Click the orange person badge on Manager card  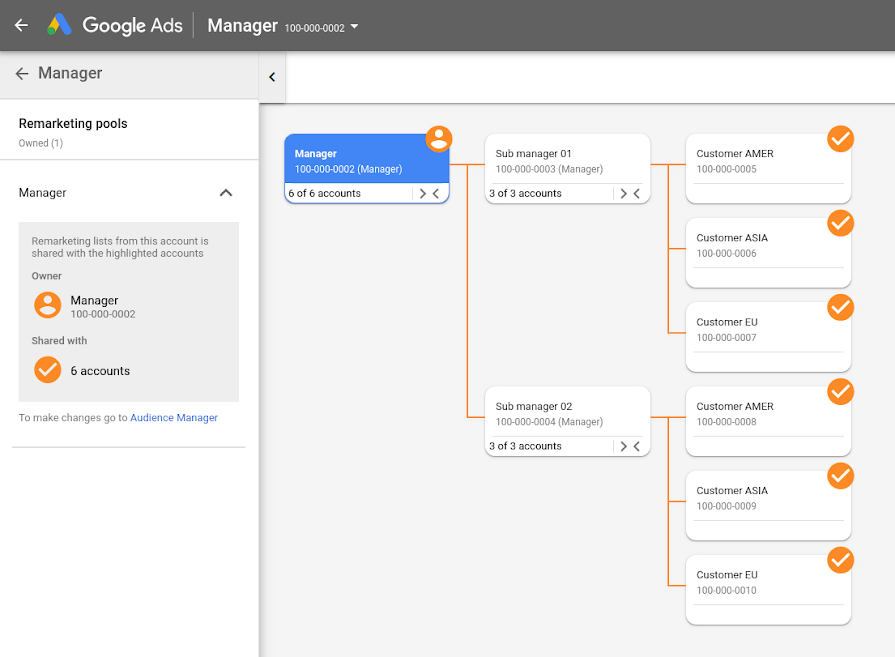coord(439,139)
